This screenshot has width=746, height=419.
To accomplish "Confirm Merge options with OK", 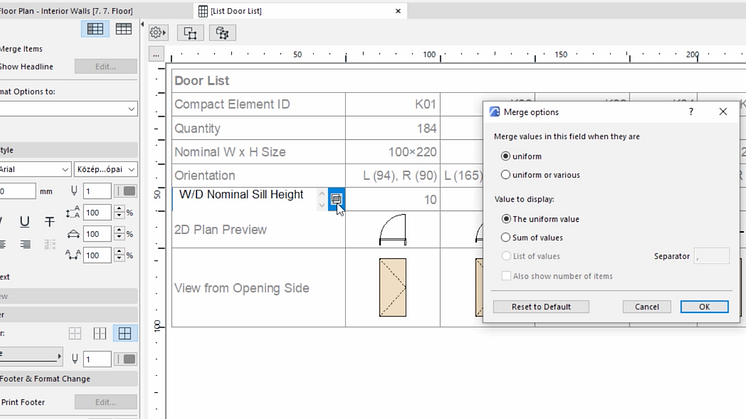I will (x=704, y=307).
